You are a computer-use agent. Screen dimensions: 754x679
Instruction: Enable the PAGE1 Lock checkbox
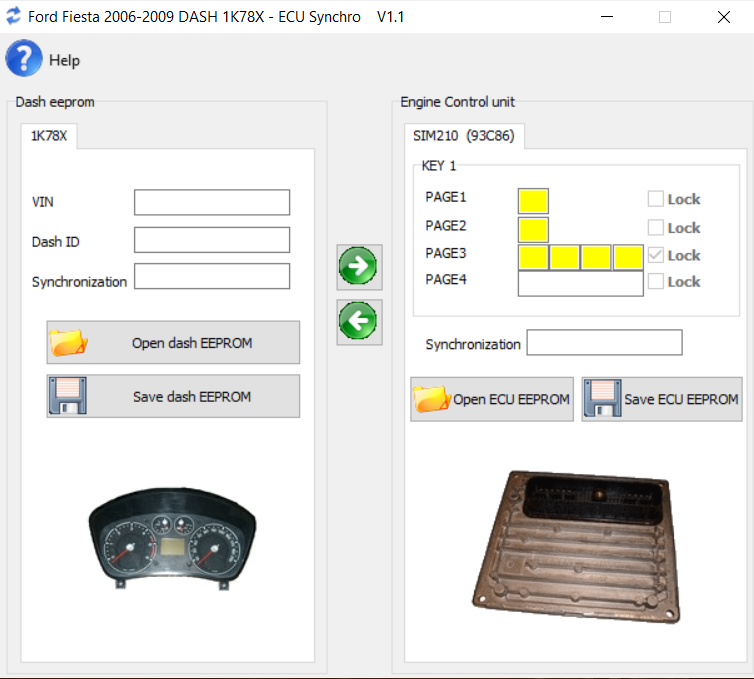[656, 199]
